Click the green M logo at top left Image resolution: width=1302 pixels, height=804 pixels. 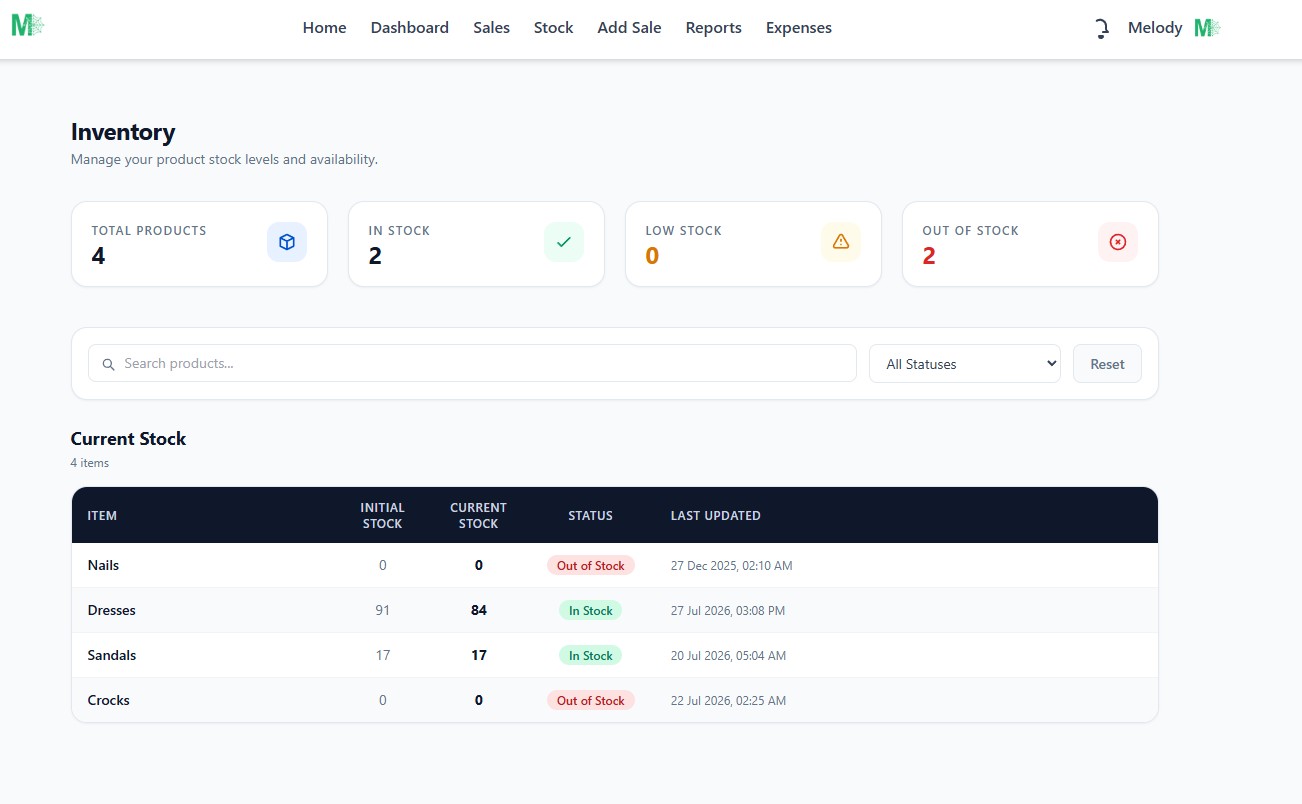tap(27, 27)
